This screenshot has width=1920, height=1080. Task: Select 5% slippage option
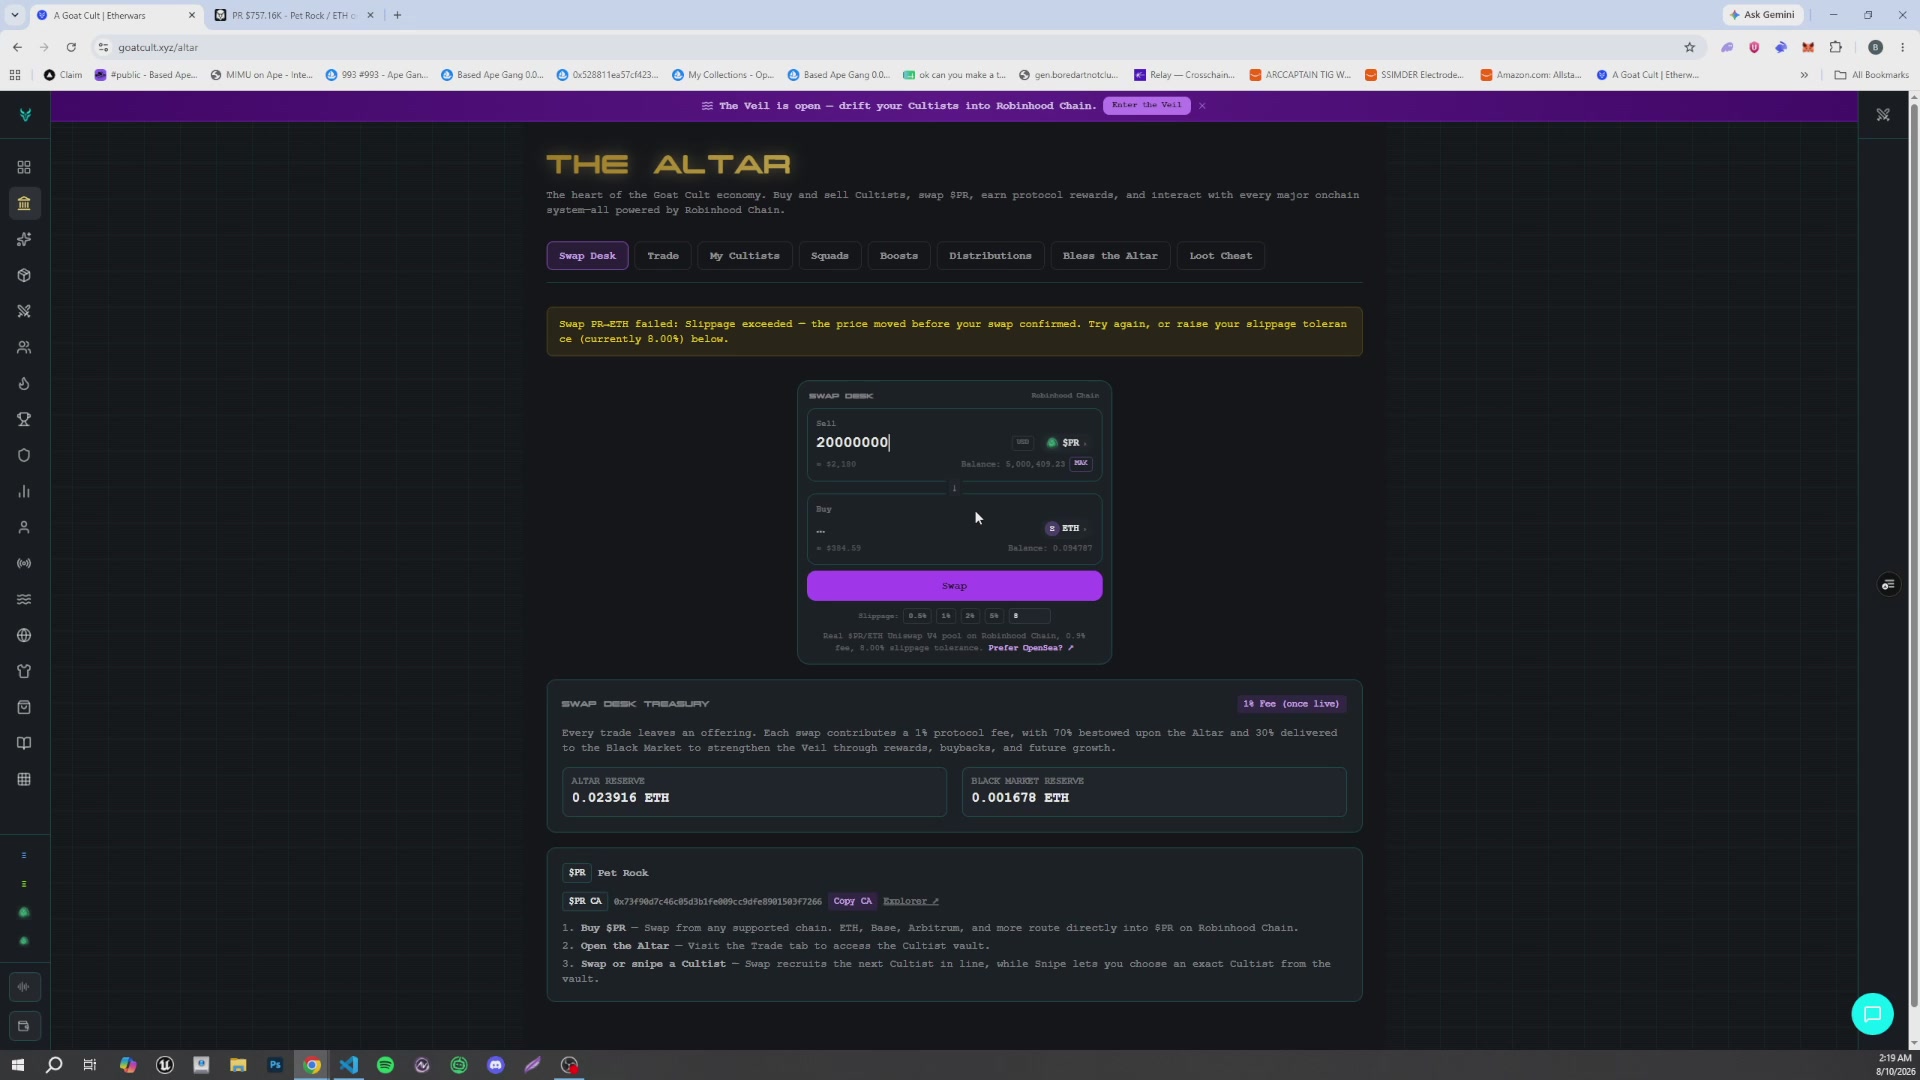click(994, 616)
